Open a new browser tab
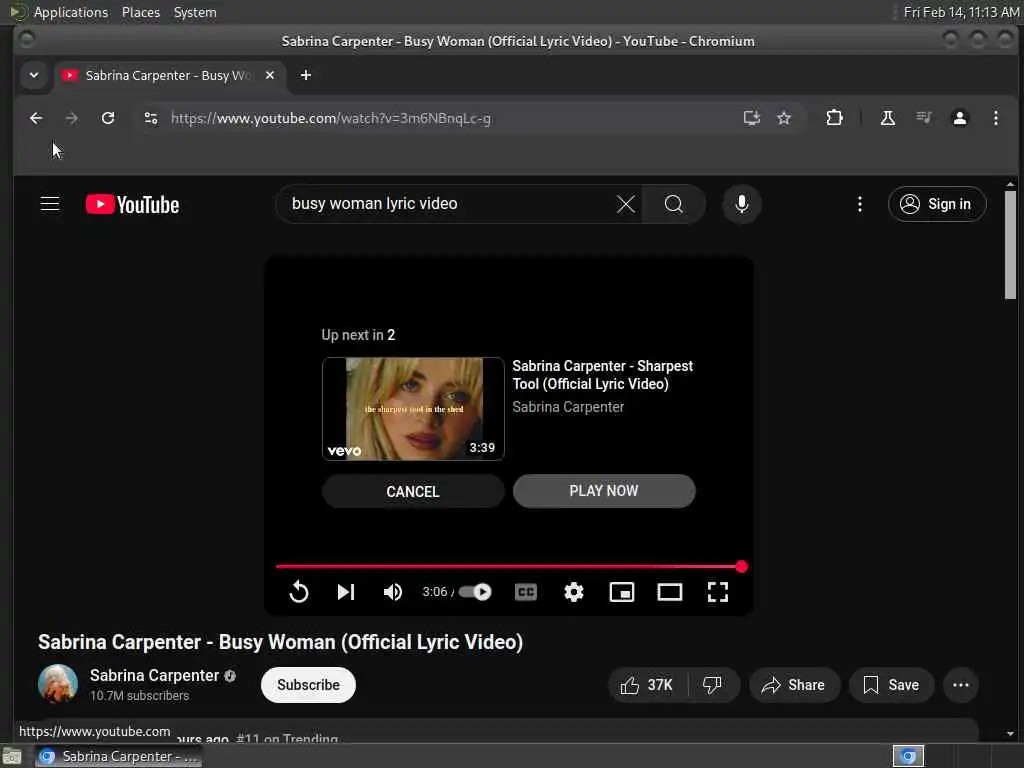 306,75
